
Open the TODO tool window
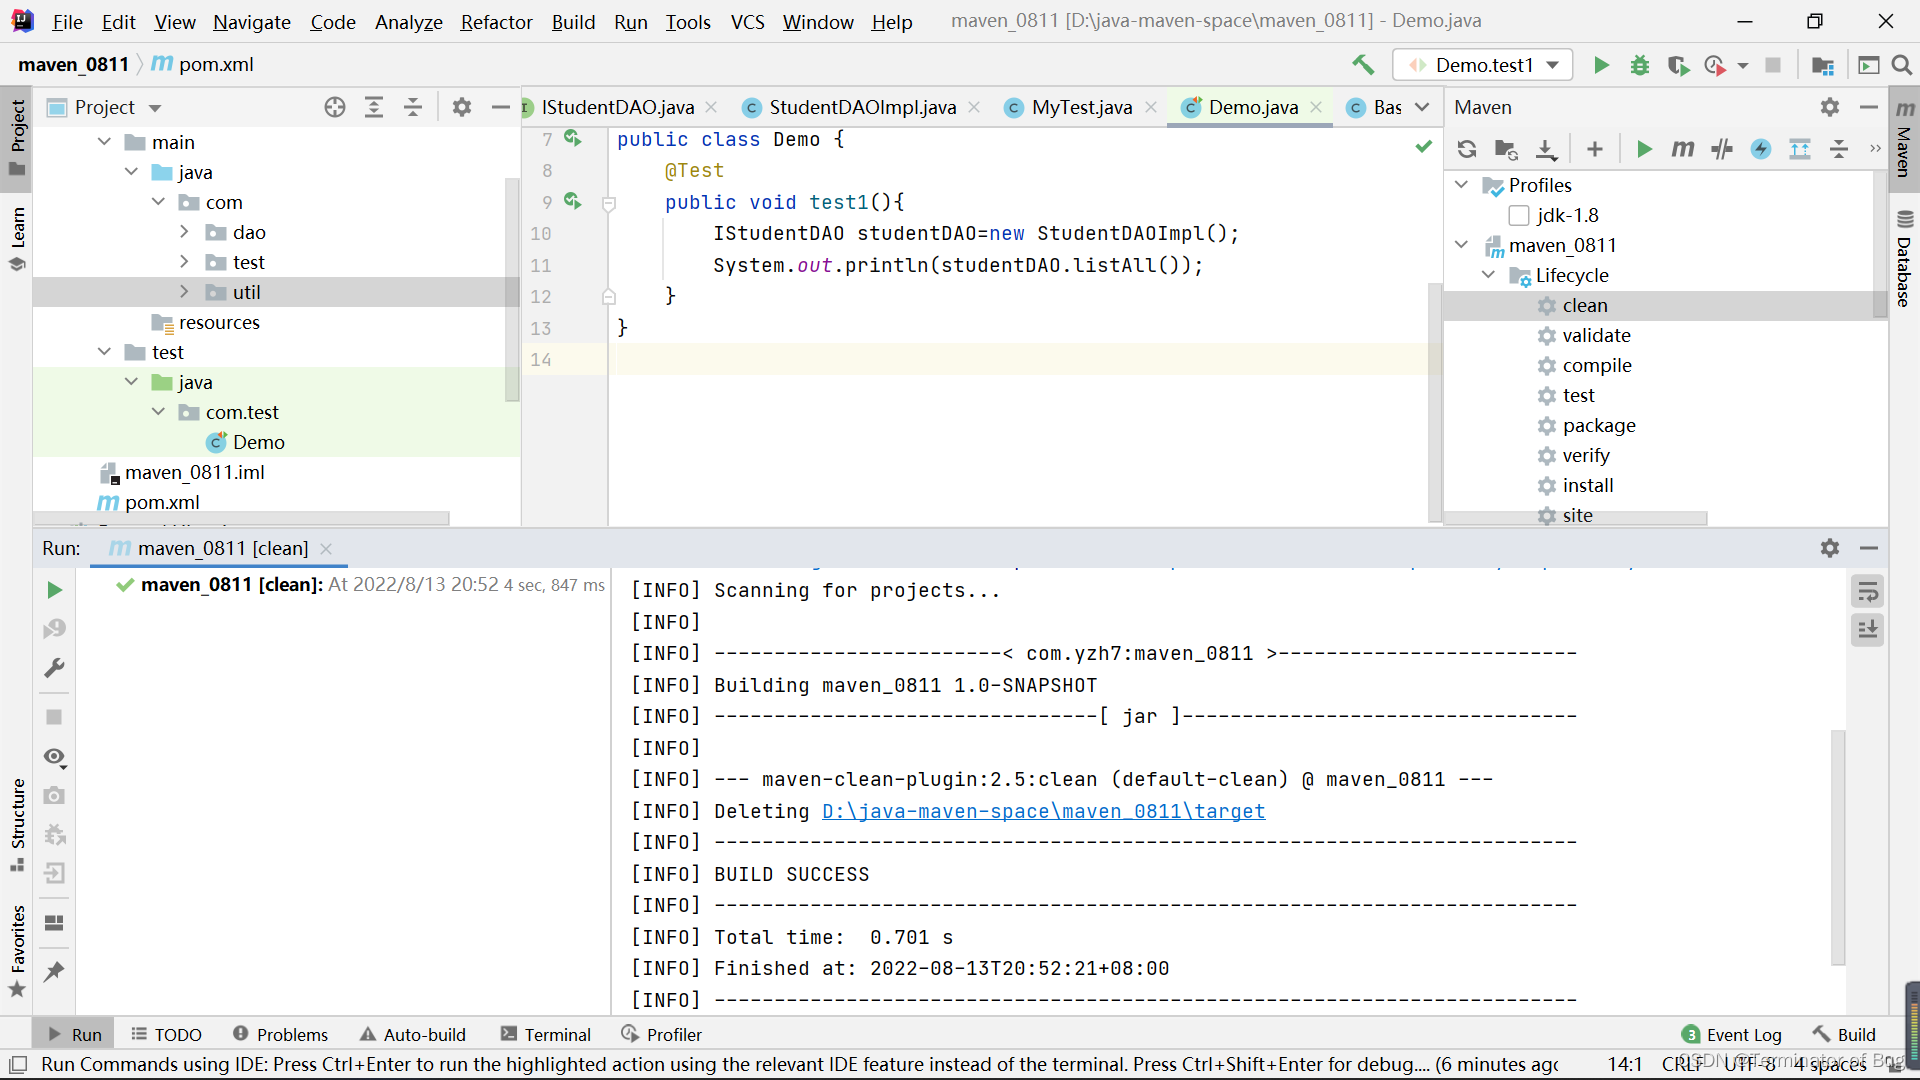[166, 1035]
